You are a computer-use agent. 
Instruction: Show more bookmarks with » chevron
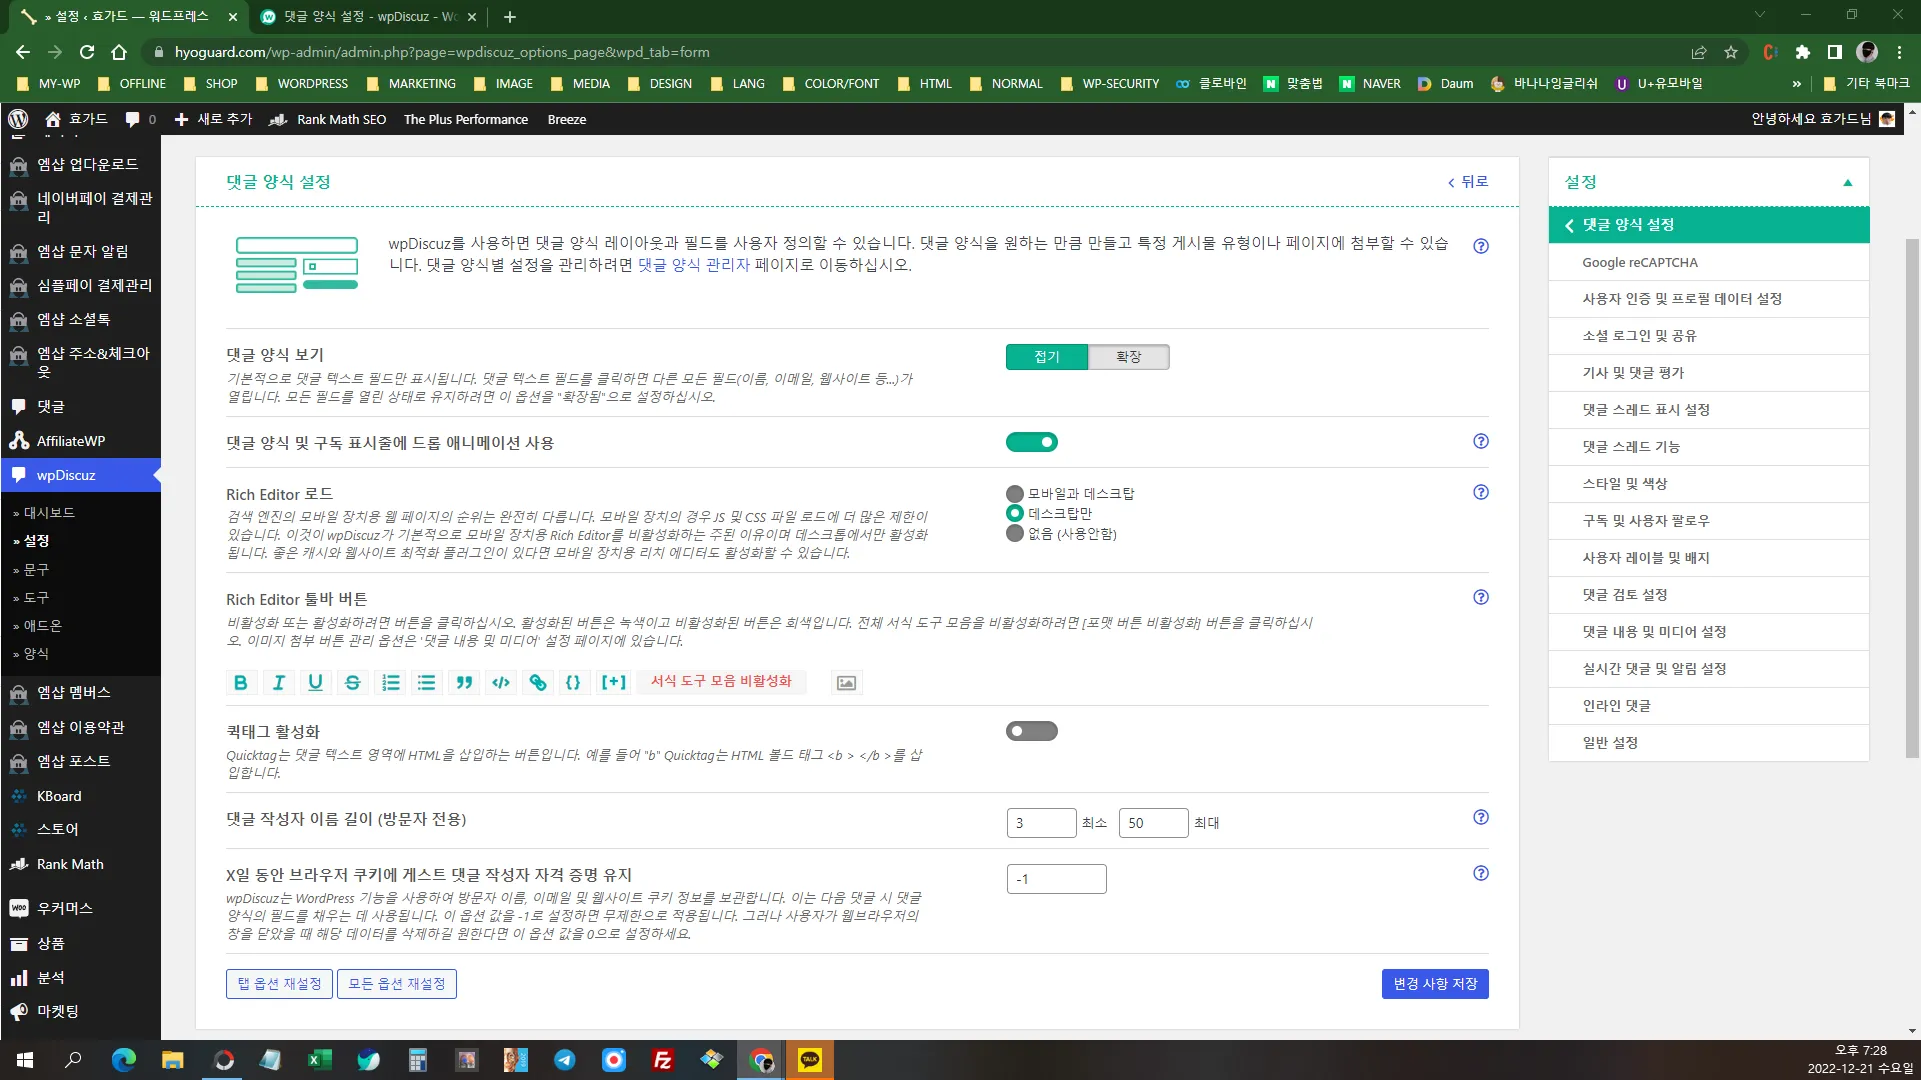1796,84
